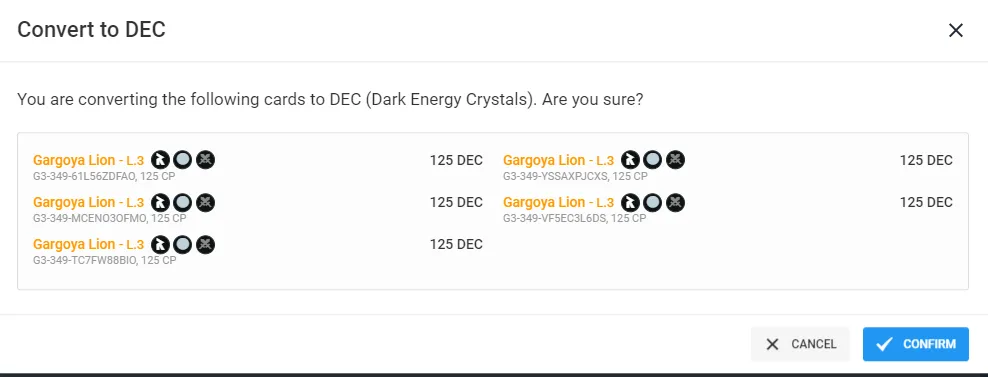Click third ability icon on card MCENO3OFMO
Image resolution: width=988 pixels, height=377 pixels.
pos(205,202)
